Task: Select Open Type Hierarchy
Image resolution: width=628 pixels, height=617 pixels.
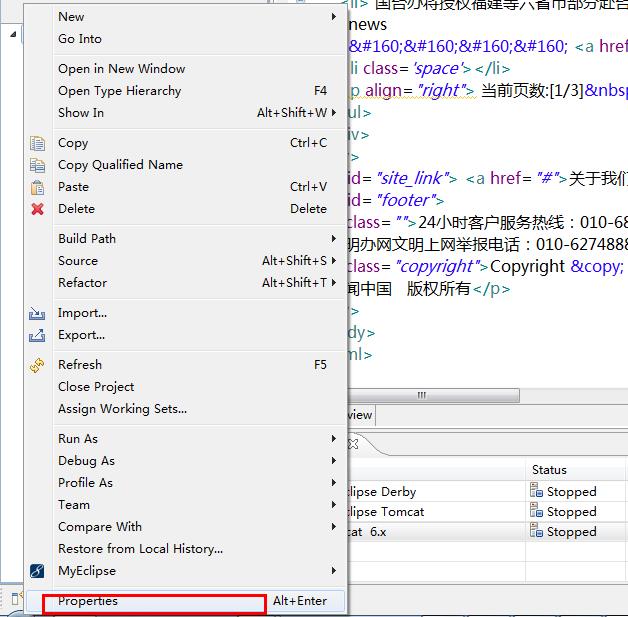Action: pyautogui.click(x=120, y=91)
